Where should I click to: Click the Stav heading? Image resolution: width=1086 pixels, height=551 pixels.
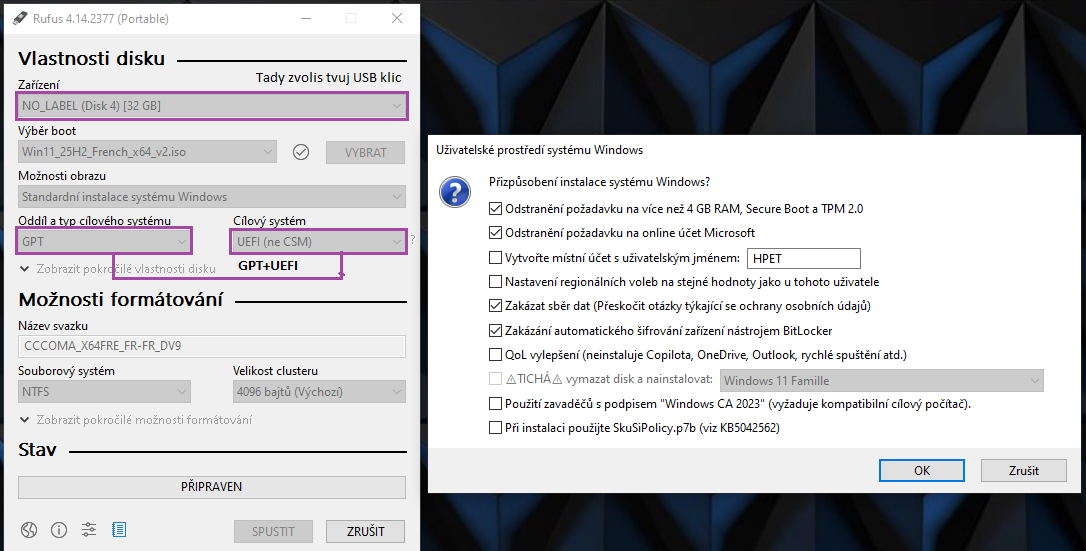(37, 450)
